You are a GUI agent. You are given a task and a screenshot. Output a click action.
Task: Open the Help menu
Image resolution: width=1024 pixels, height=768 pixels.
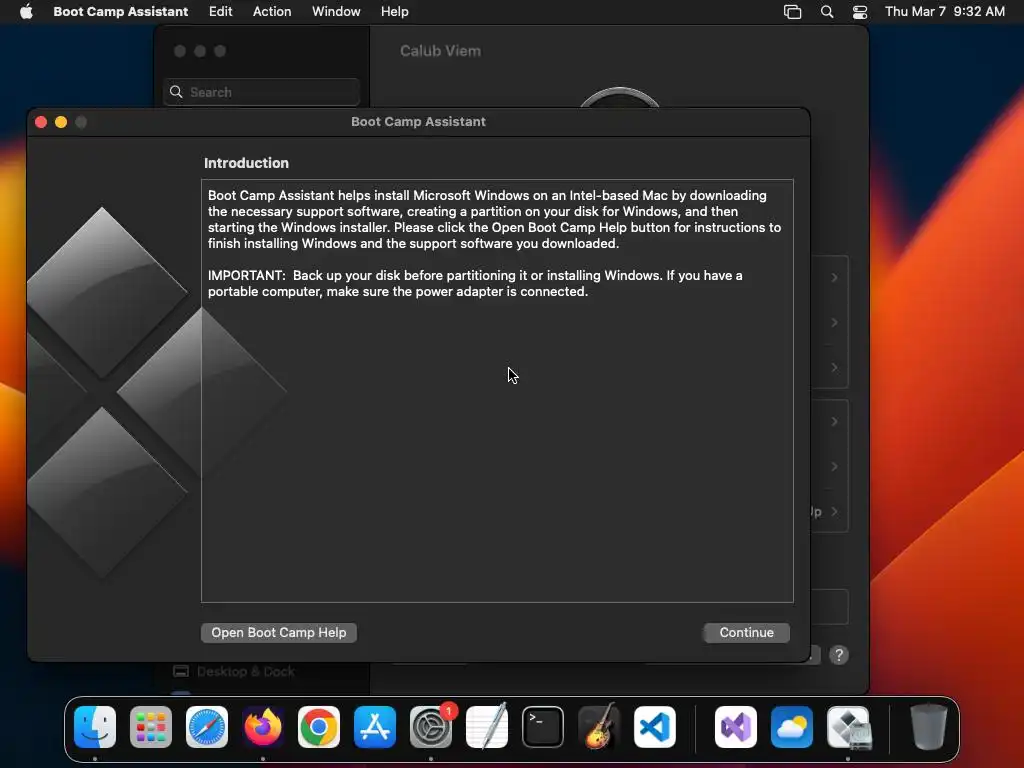(394, 11)
